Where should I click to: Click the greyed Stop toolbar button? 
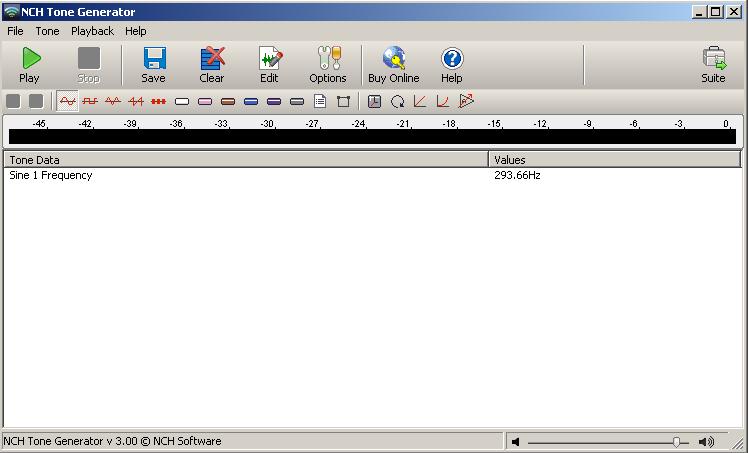tap(88, 65)
